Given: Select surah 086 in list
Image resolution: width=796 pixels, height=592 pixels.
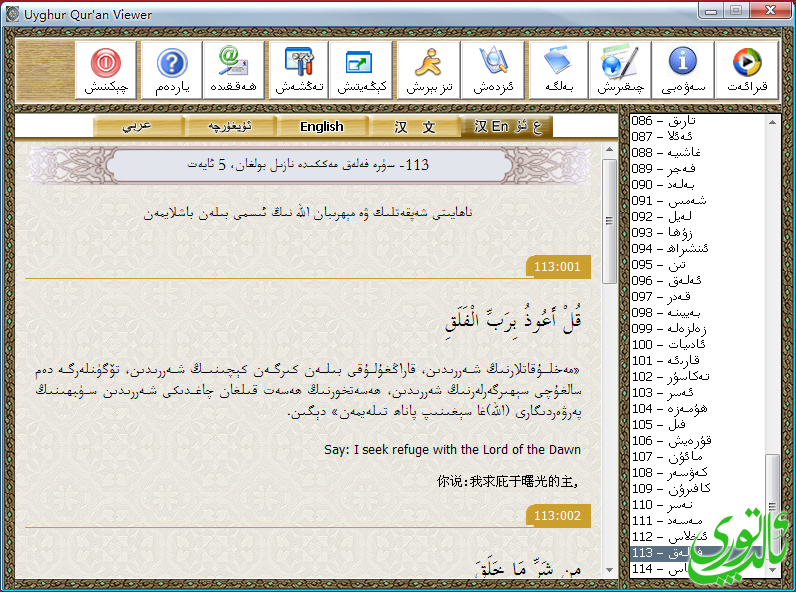Looking at the screenshot, I should click(697, 121).
